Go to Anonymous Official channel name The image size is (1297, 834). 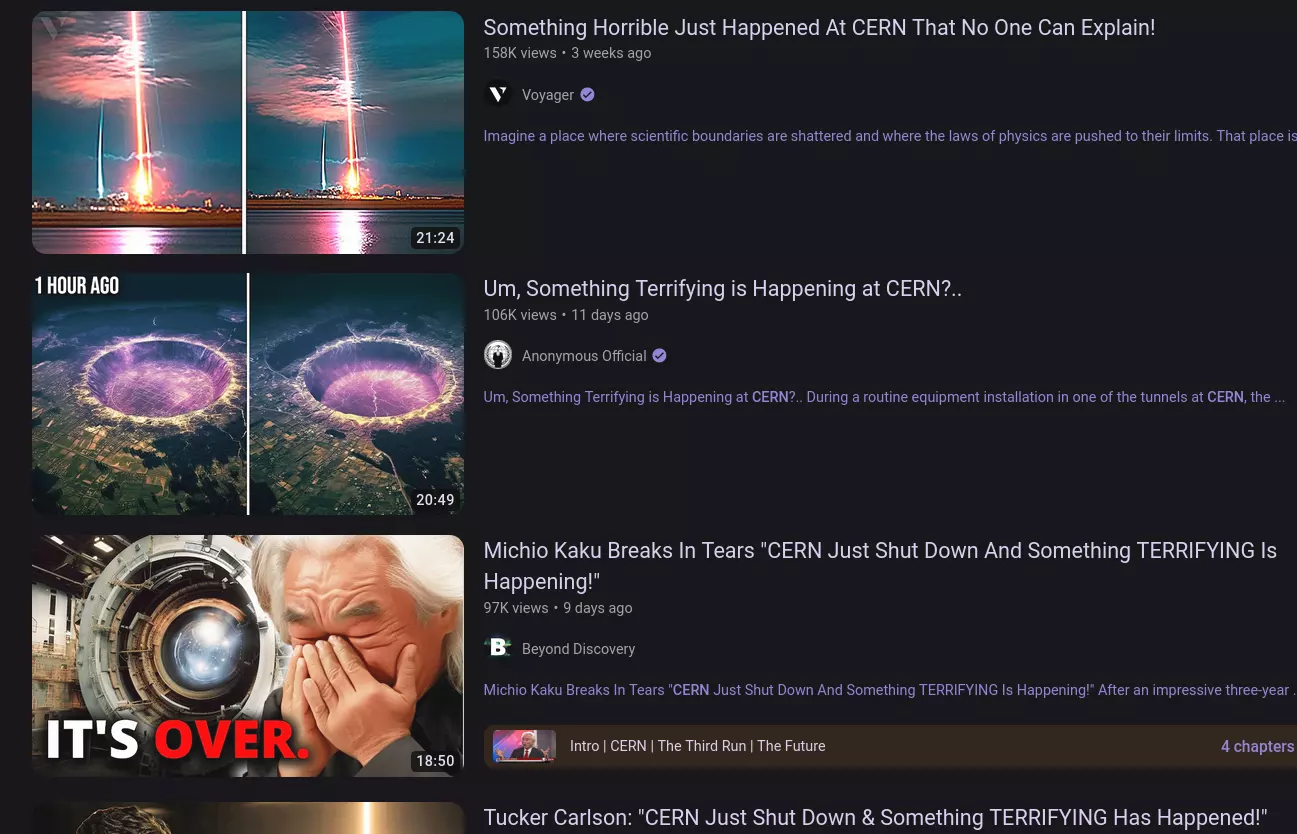584,356
